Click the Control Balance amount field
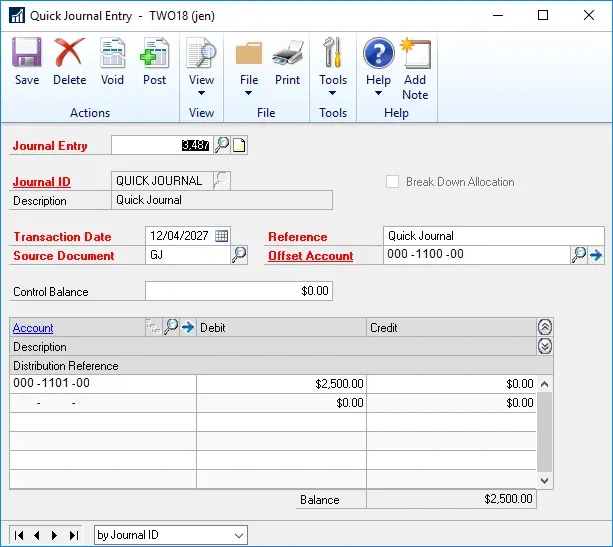613x547 pixels. (x=238, y=291)
